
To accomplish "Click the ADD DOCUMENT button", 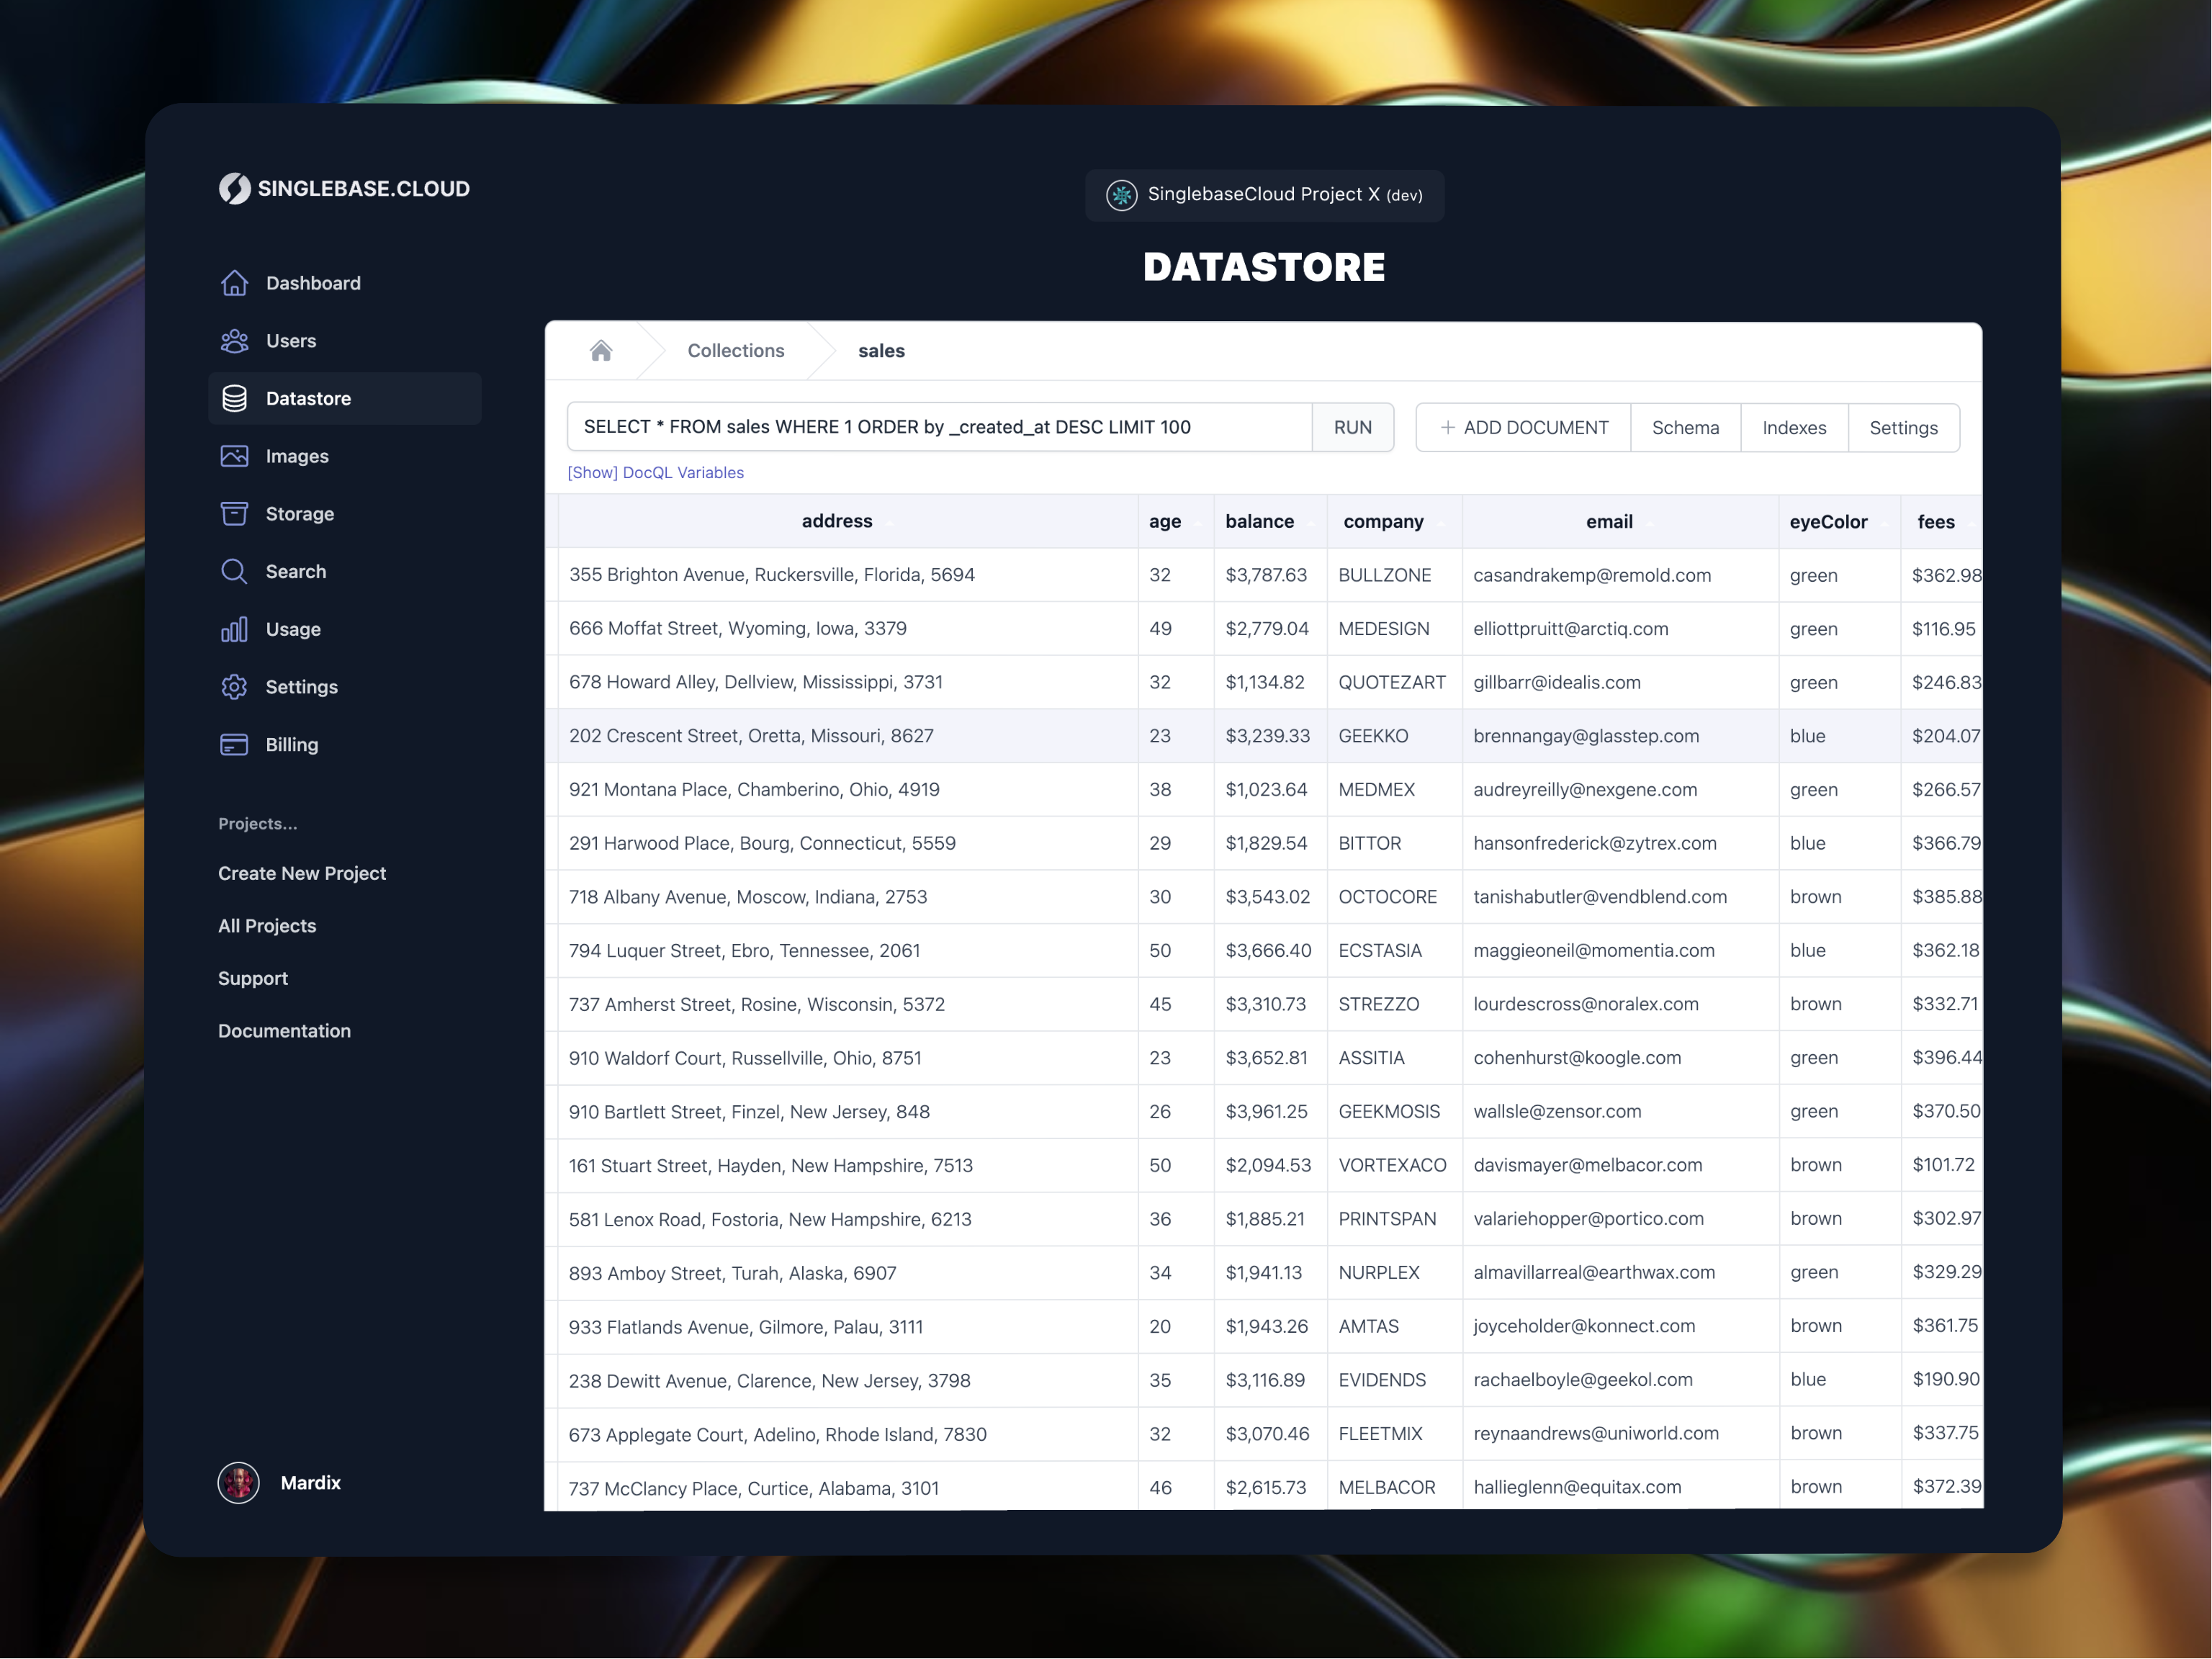I will 1523,428.
